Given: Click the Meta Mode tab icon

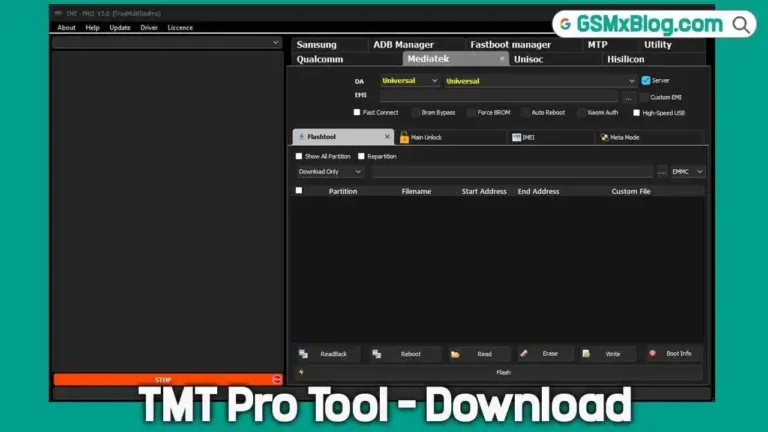Looking at the screenshot, I should (x=604, y=138).
